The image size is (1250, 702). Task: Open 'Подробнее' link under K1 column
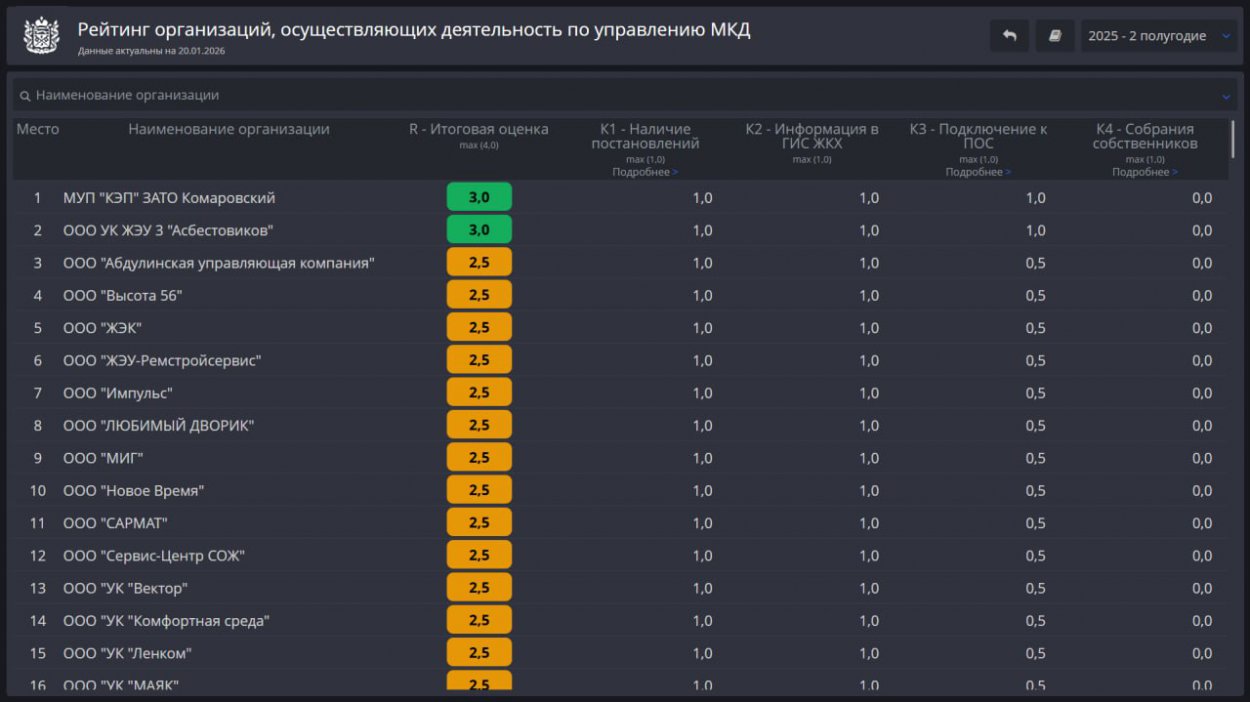click(645, 172)
